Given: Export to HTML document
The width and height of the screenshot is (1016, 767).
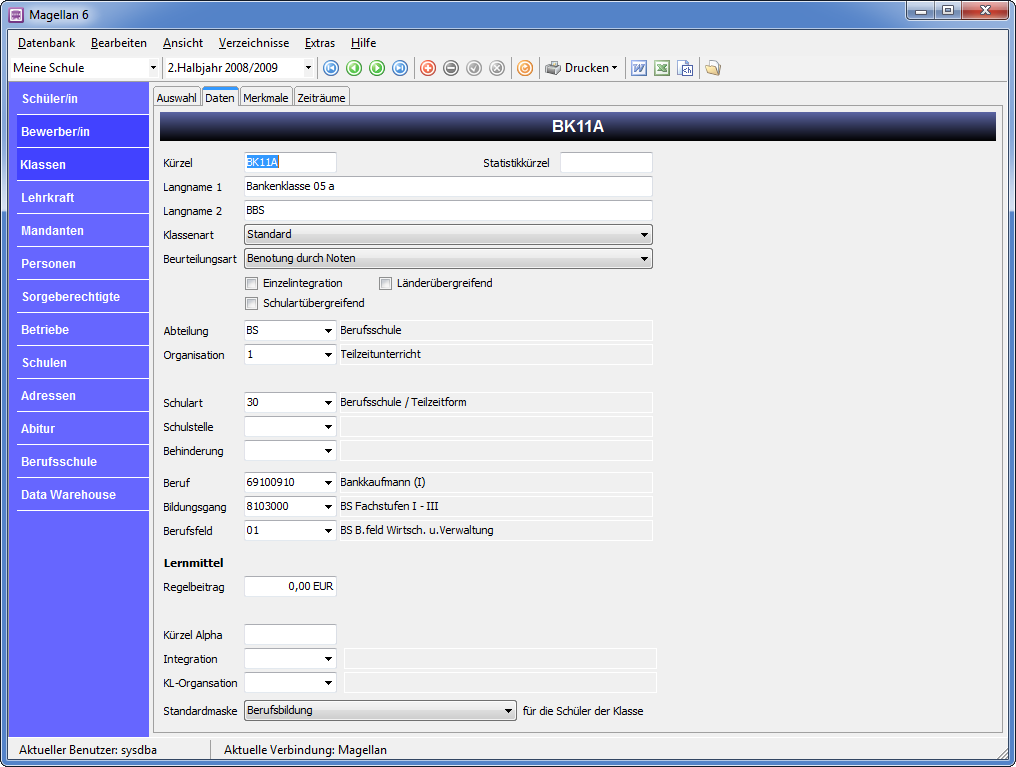Looking at the screenshot, I should pyautogui.click(x=685, y=68).
